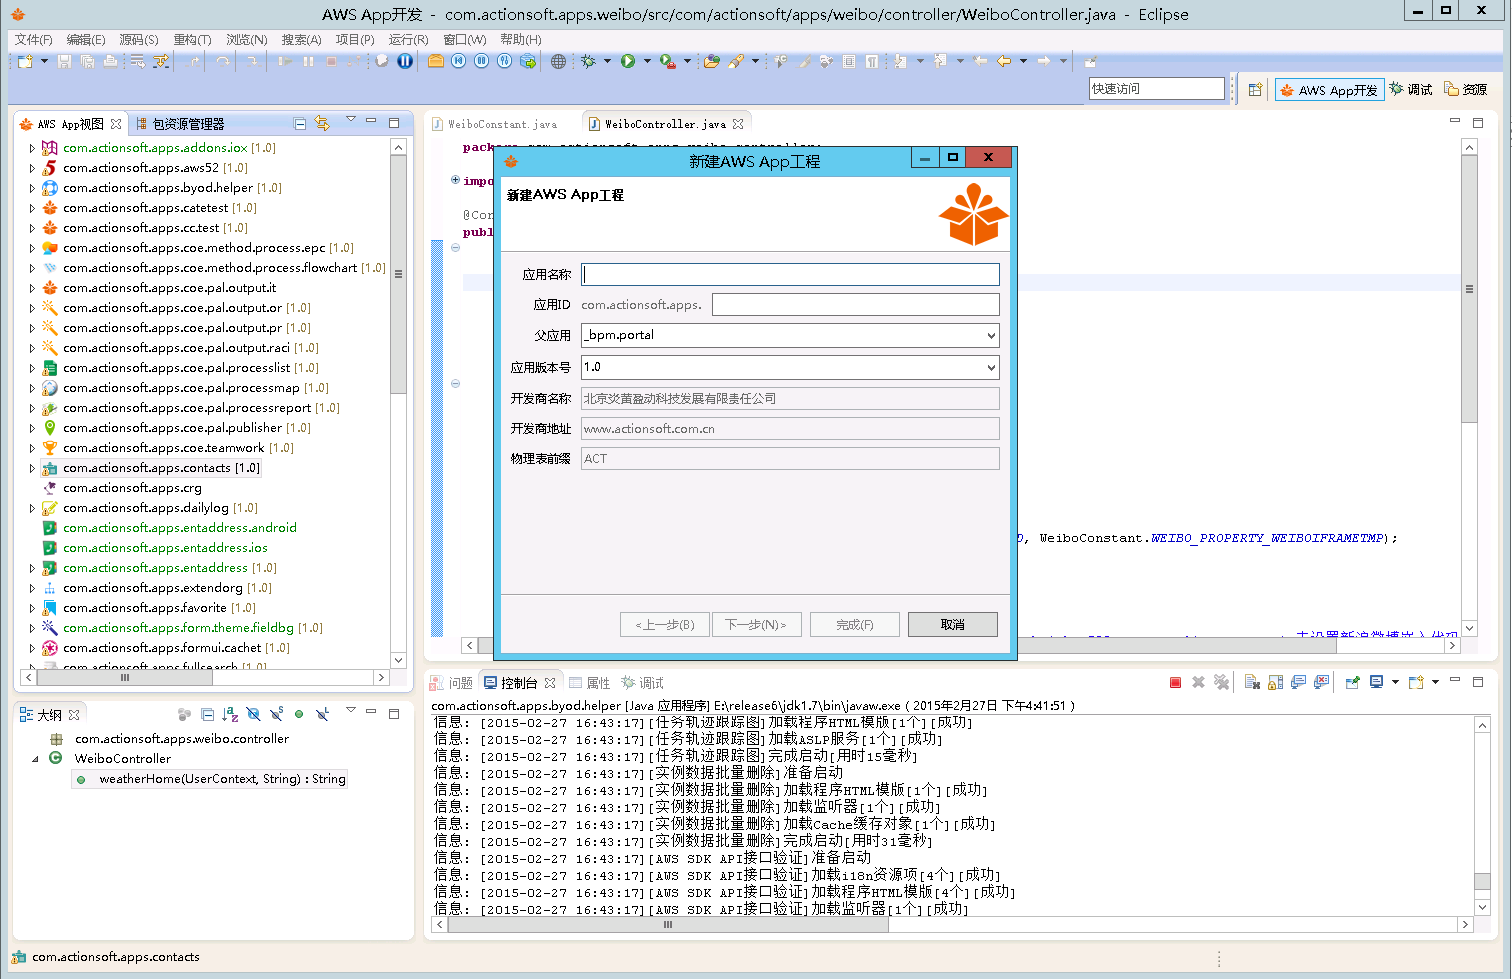Viewport: 1512px width, 979px height.
Task: Click Pin Console icon
Action: point(1352,683)
